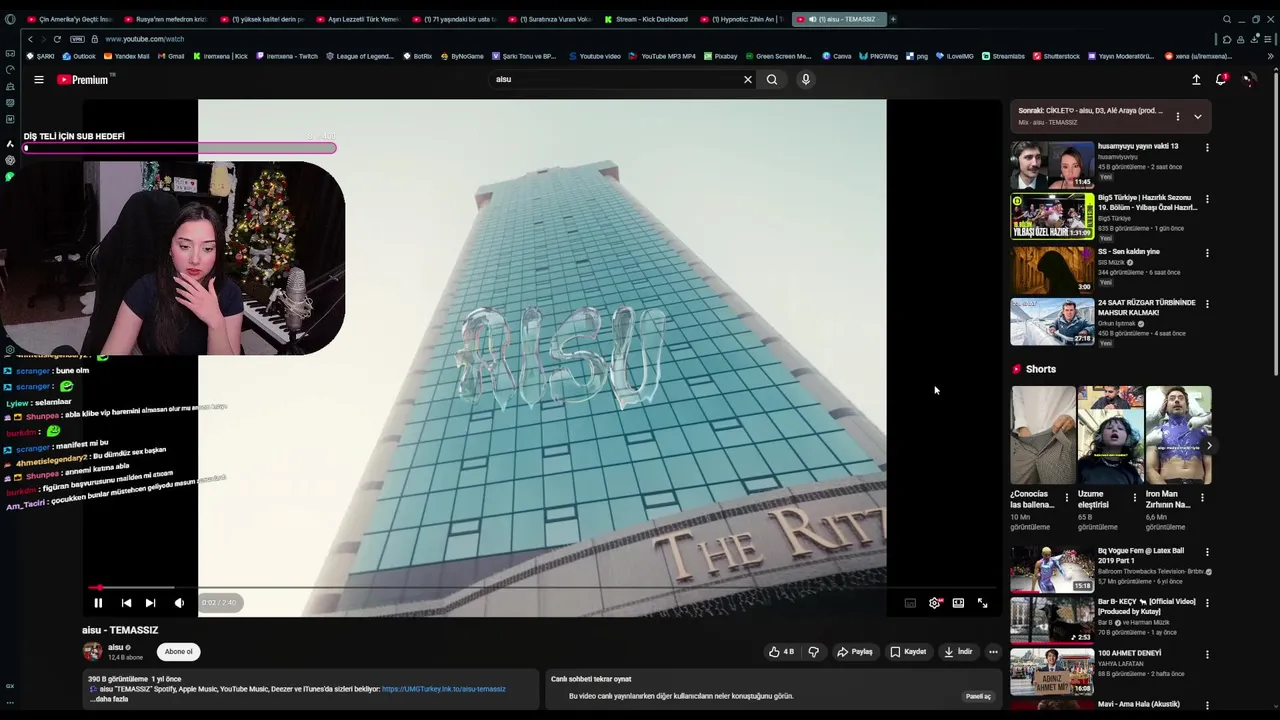The width and height of the screenshot is (1280, 720).
Task: Download the video via İndir
Action: tap(957, 652)
